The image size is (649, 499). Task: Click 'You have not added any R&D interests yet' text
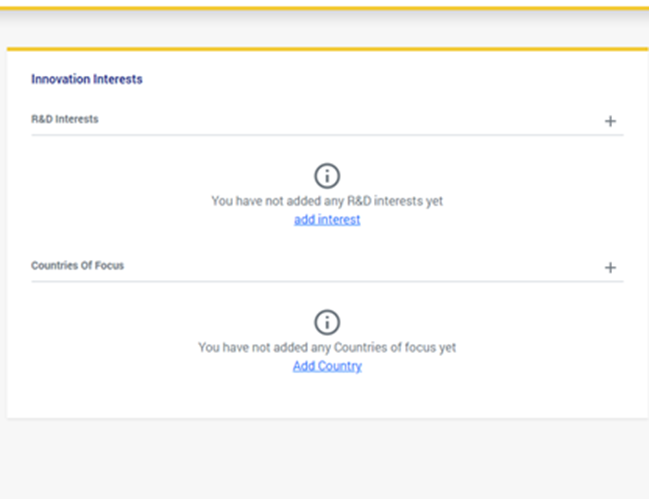coord(327,201)
